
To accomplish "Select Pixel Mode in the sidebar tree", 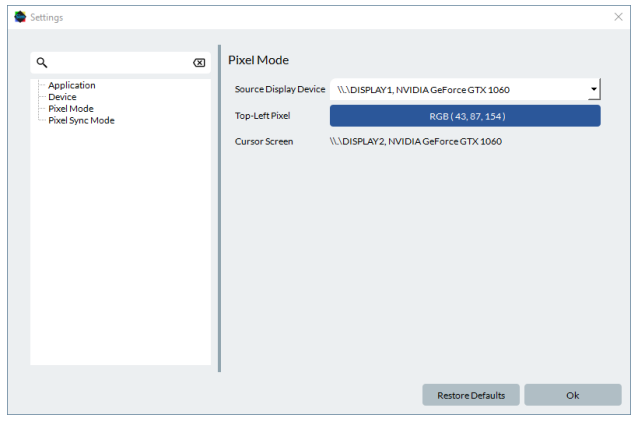I will coord(71,109).
